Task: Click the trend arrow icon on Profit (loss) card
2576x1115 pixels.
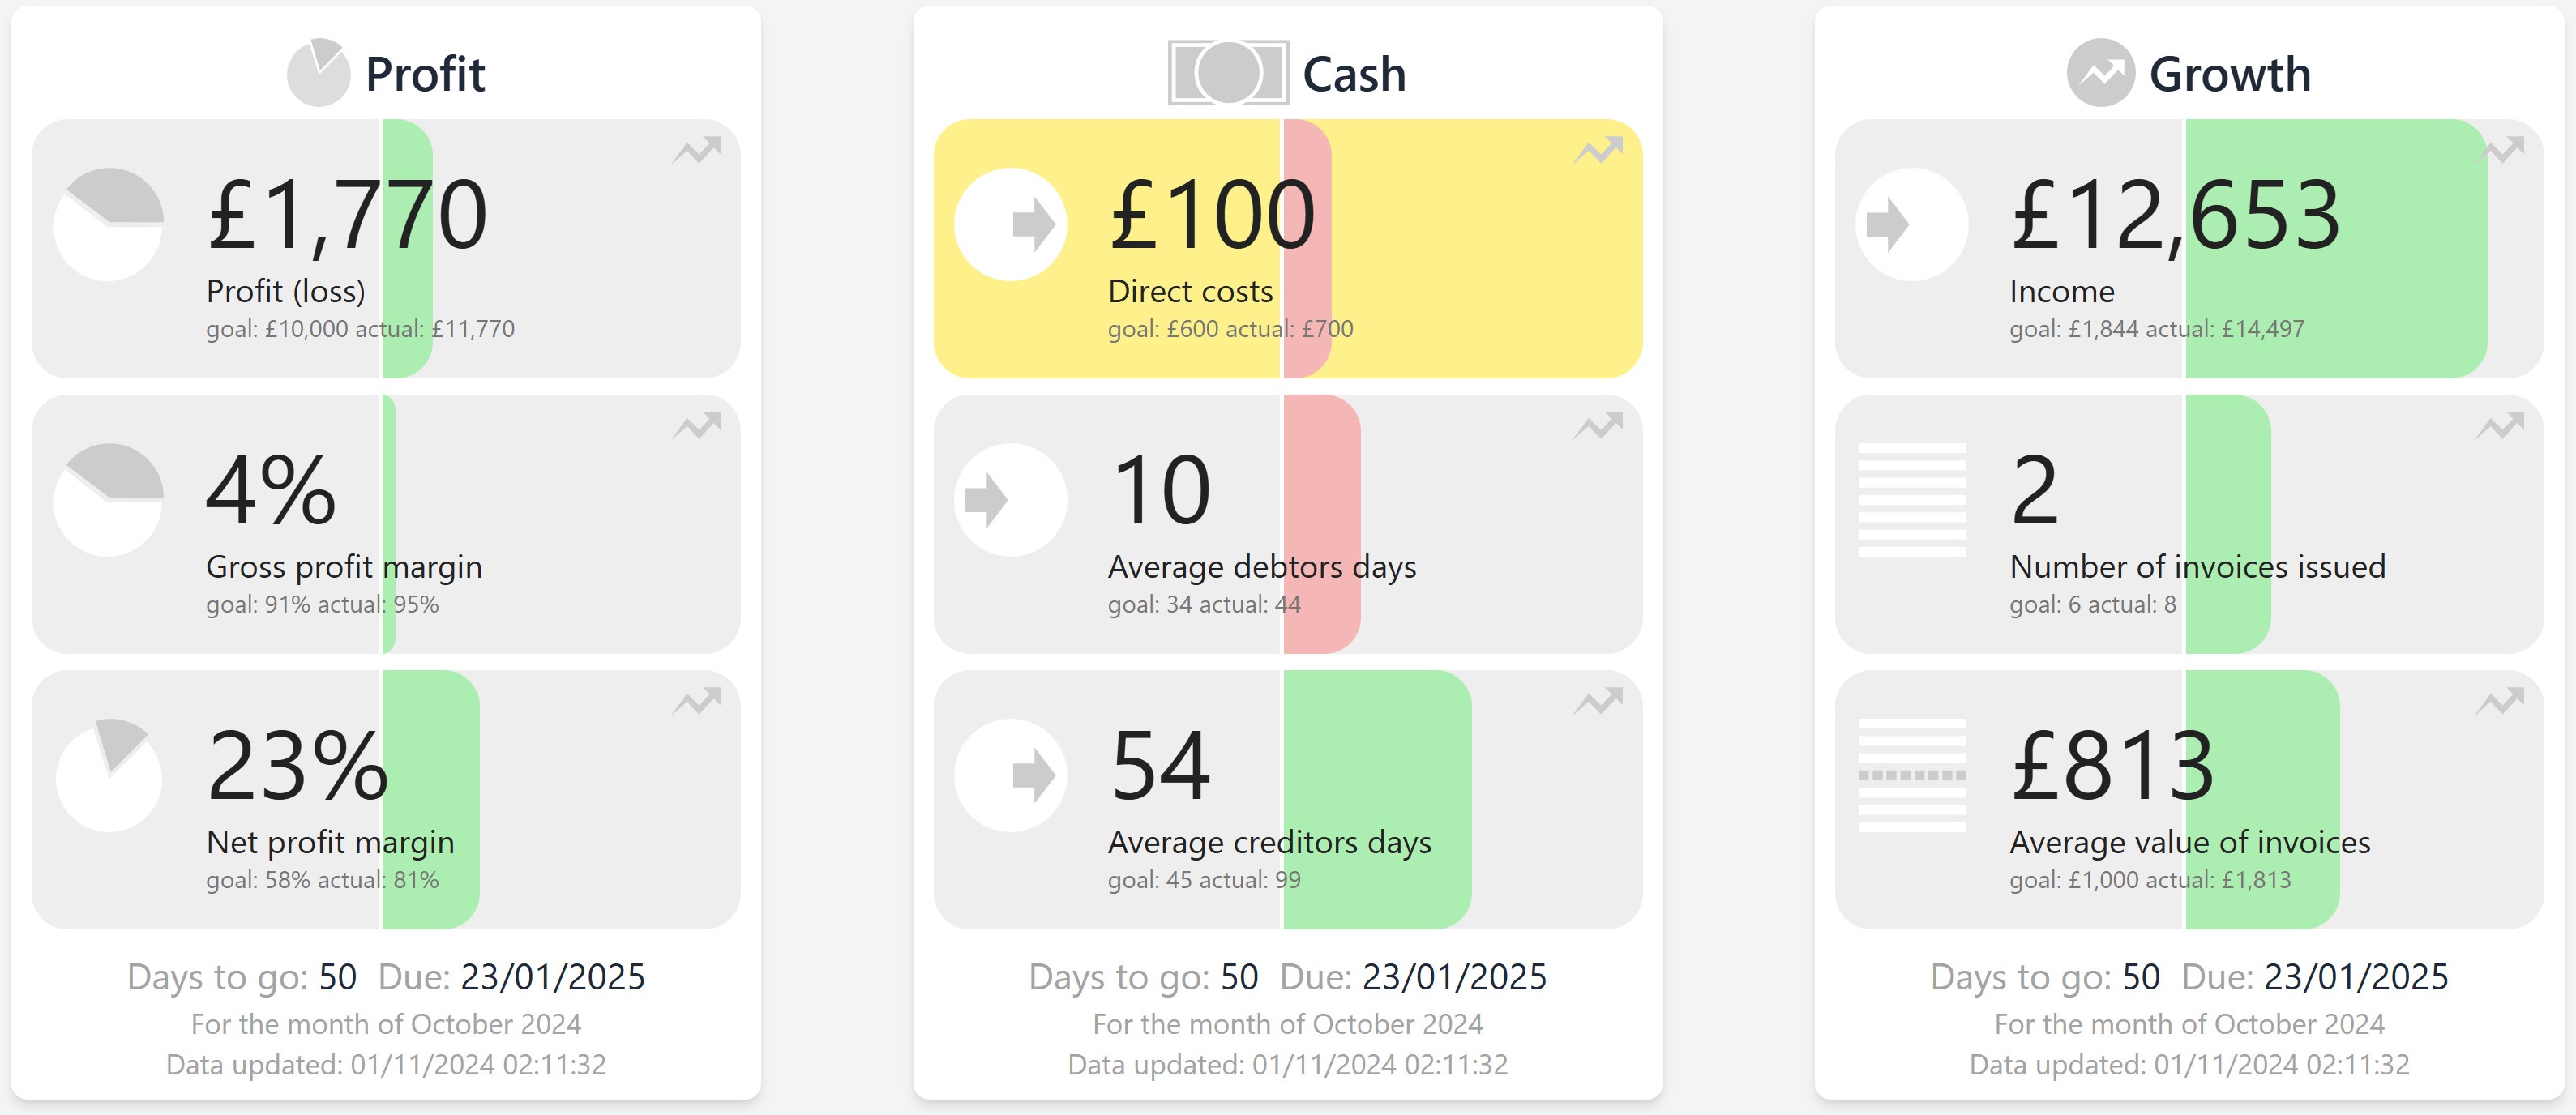Action: point(697,150)
